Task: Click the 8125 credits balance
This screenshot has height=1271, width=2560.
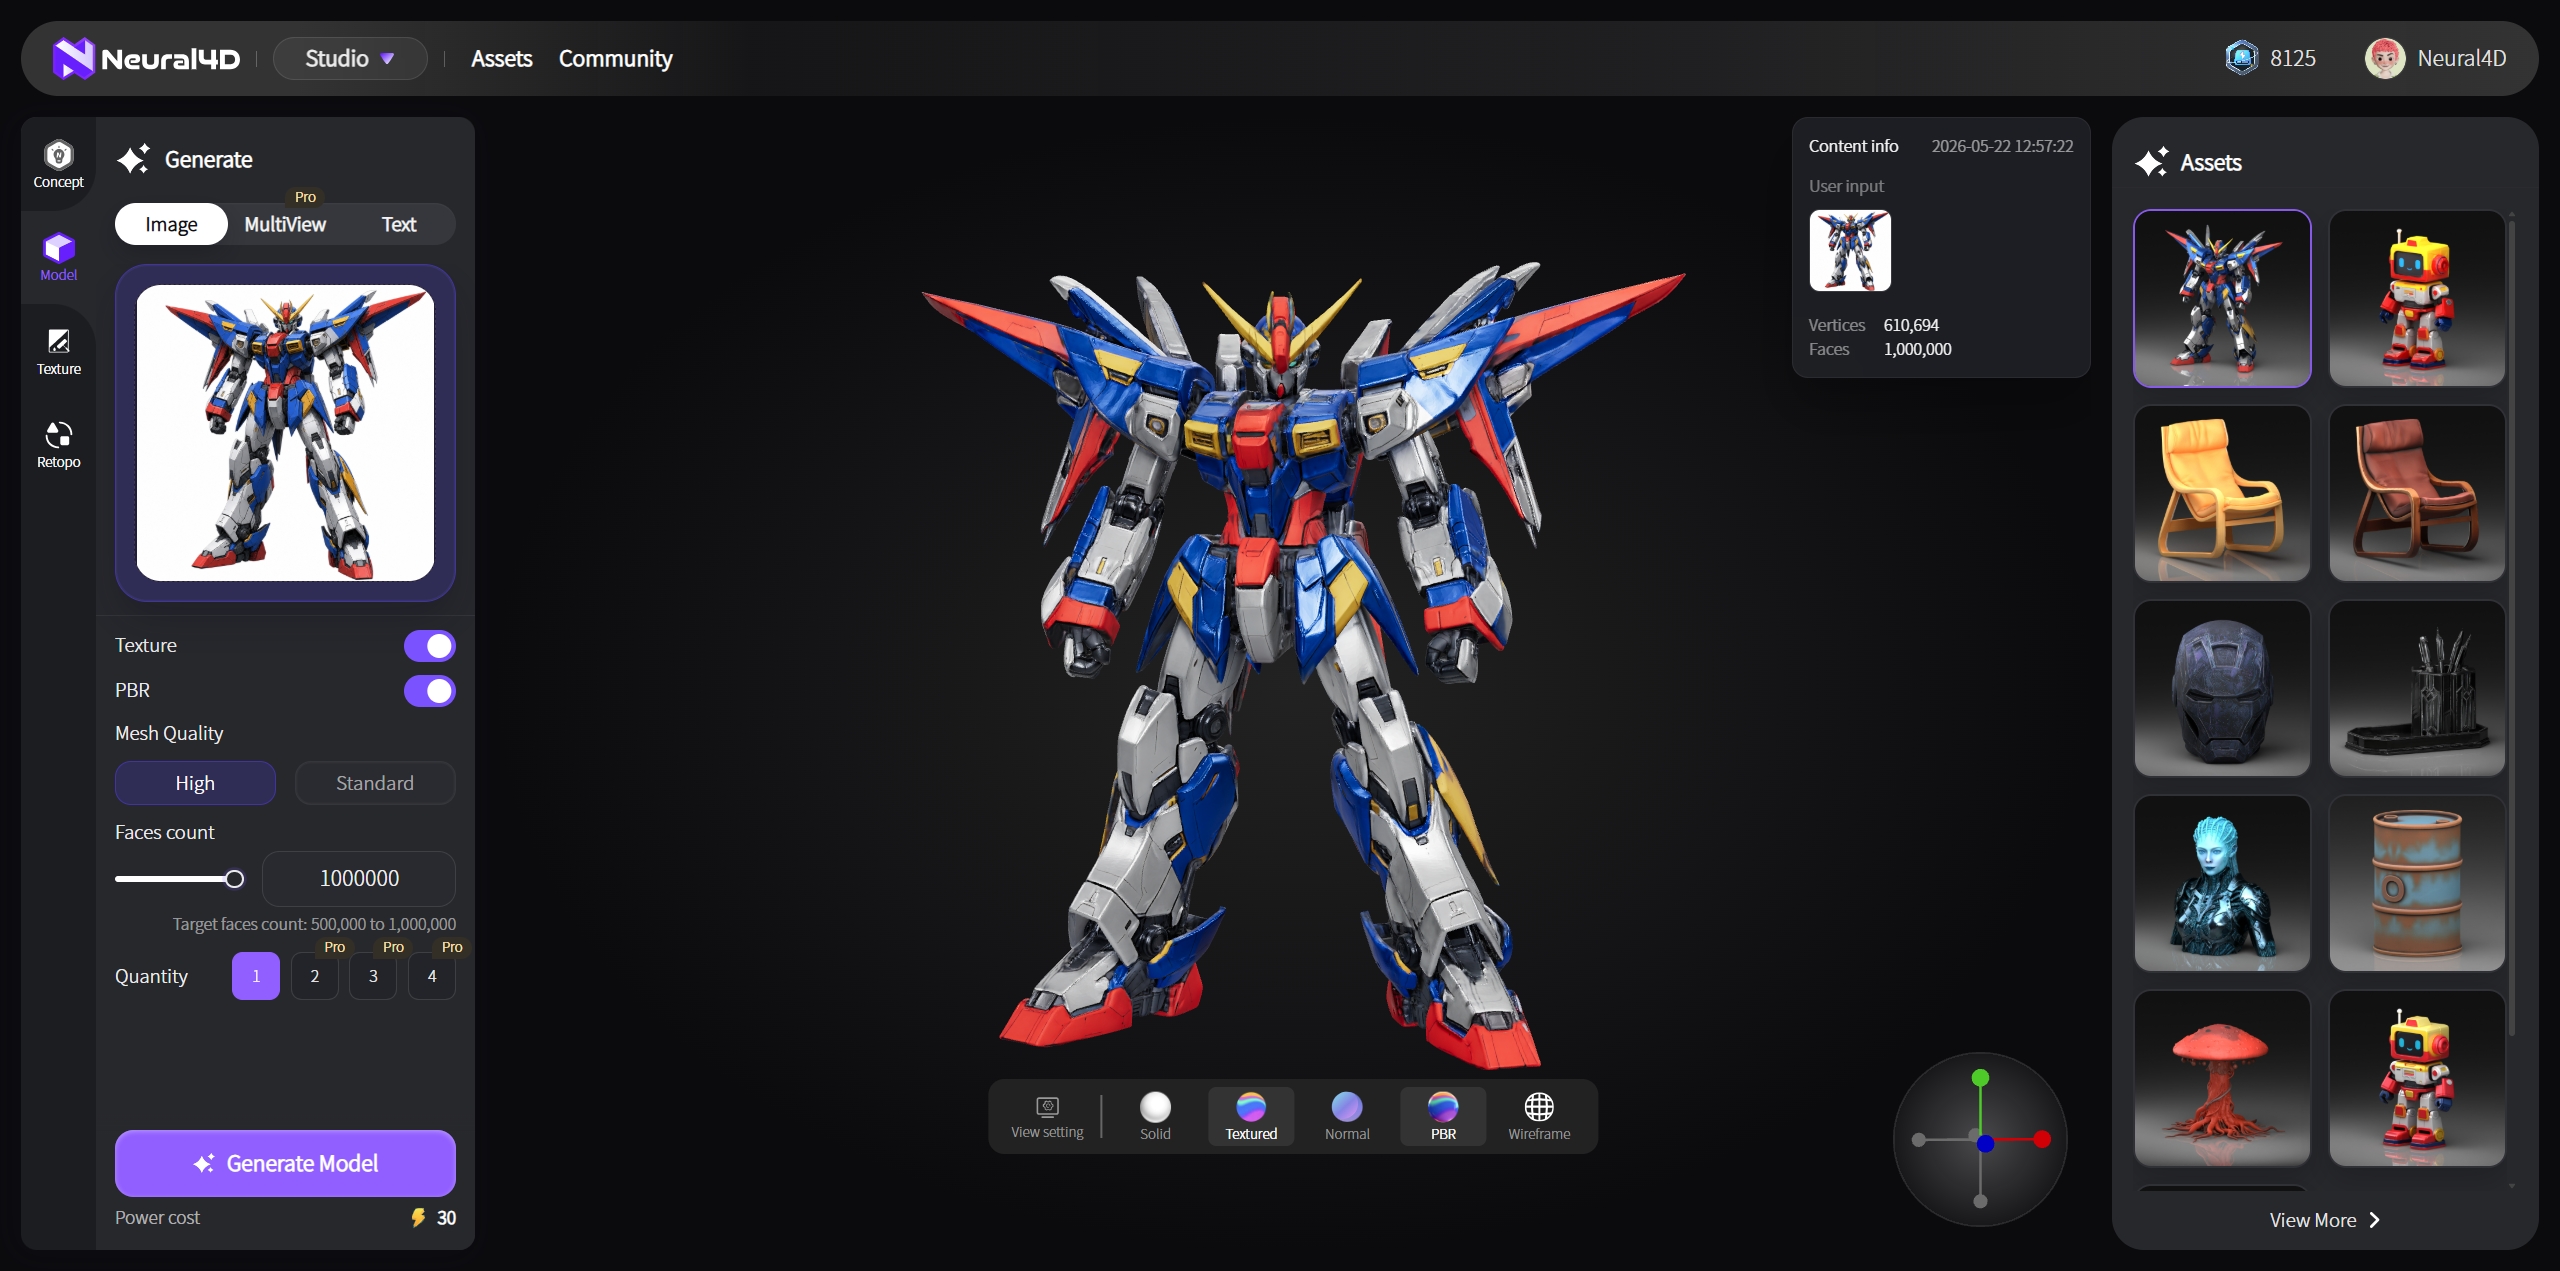Action: (2293, 58)
